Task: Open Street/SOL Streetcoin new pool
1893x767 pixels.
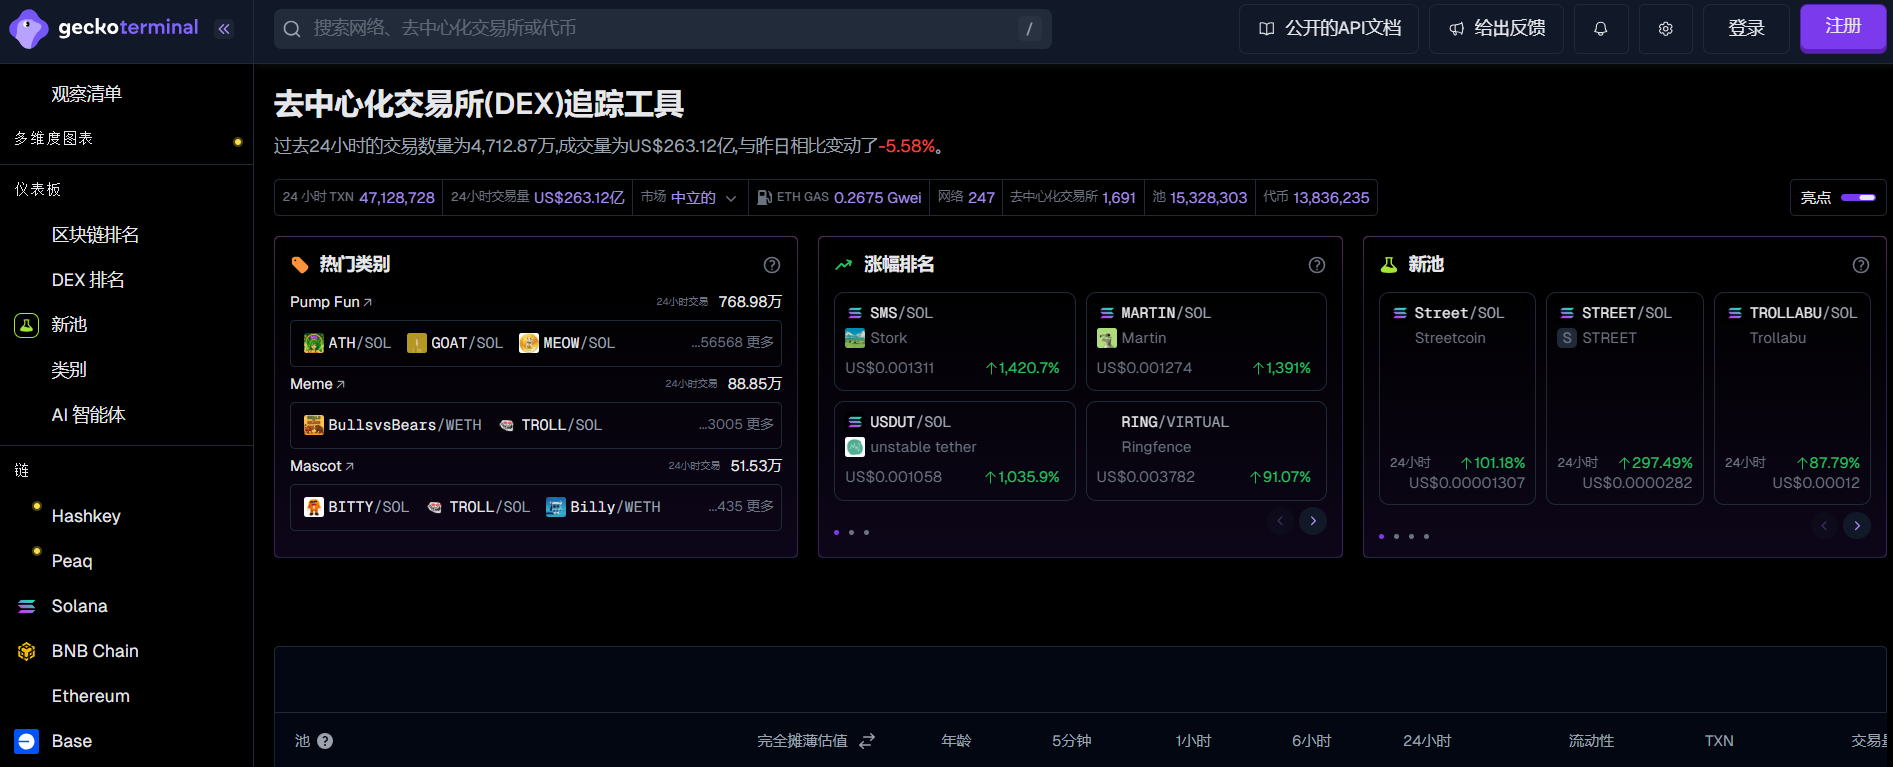Action: [1457, 398]
